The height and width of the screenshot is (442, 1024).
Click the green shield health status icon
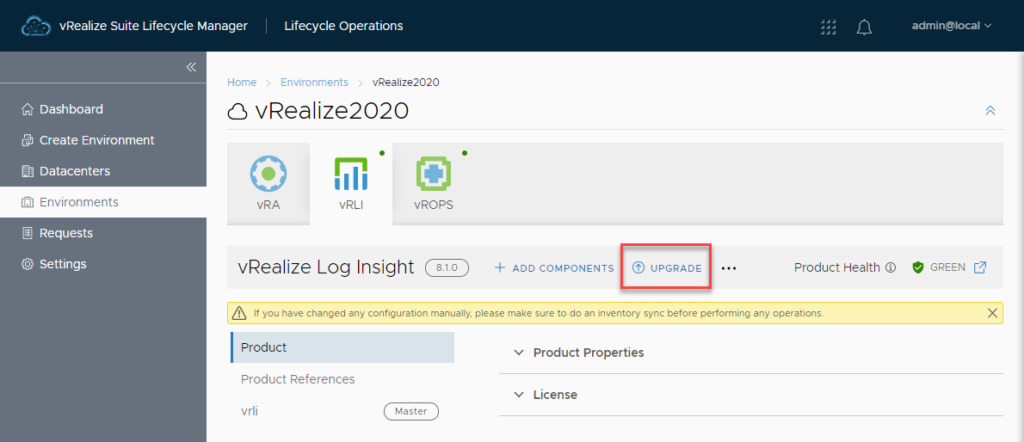(918, 268)
